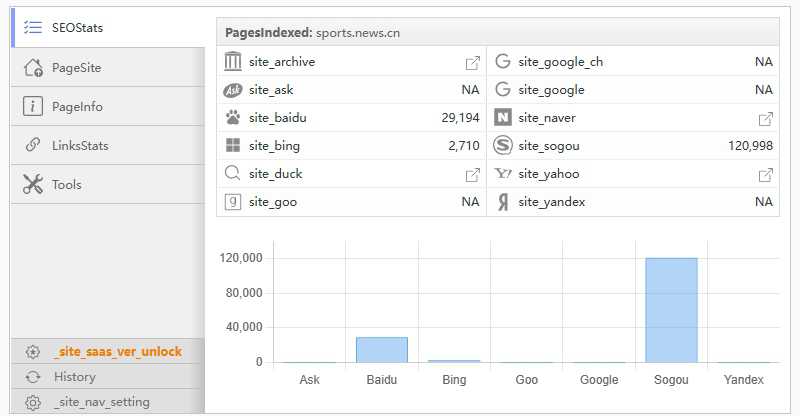This screenshot has width=800, height=416.
Task: Click the site_baidu label
Action: pos(278,118)
